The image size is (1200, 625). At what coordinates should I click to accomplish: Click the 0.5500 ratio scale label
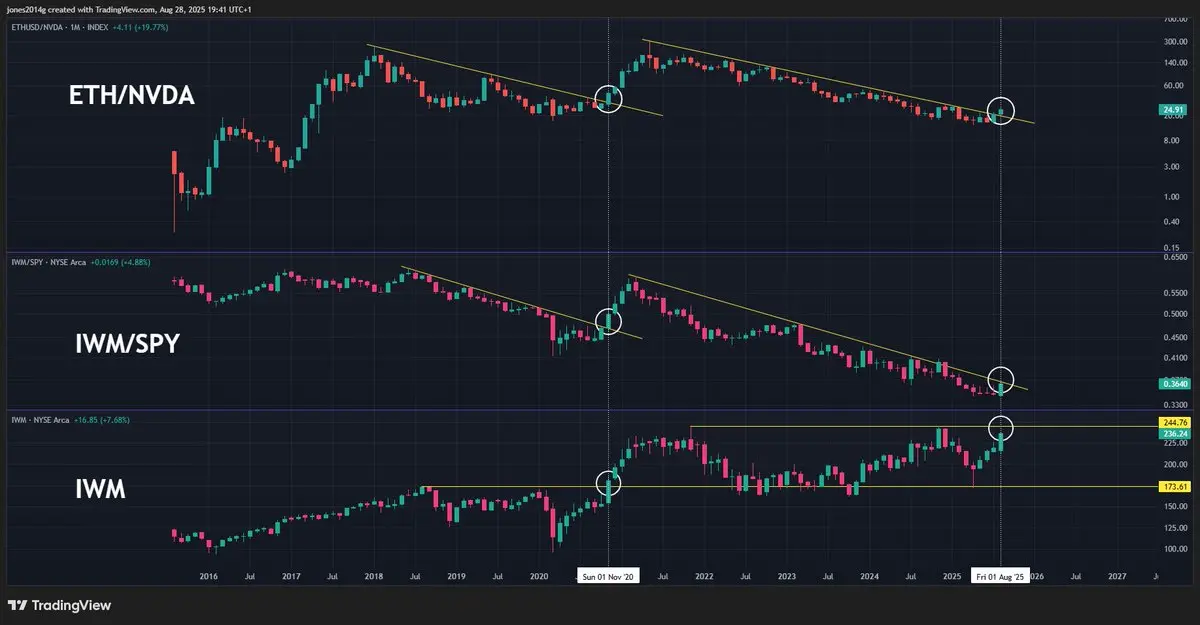pos(1174,293)
